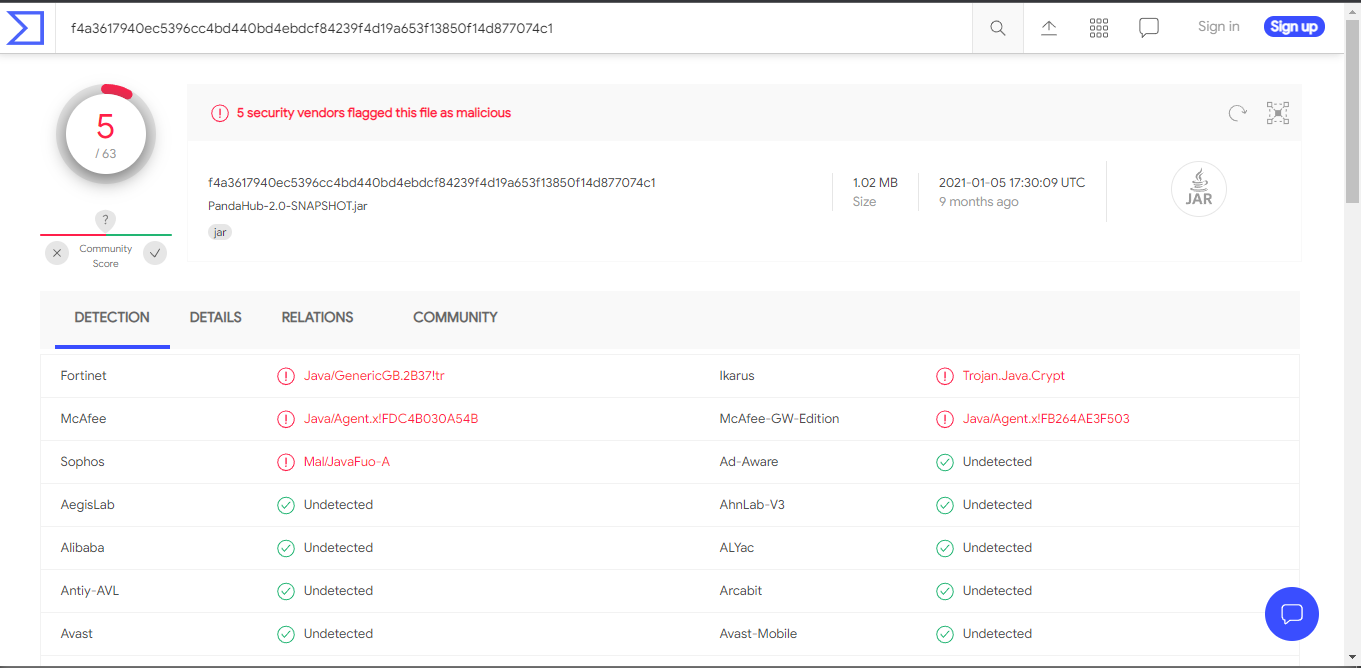
Task: Click the reanalyze refresh icon
Action: pos(1238,113)
